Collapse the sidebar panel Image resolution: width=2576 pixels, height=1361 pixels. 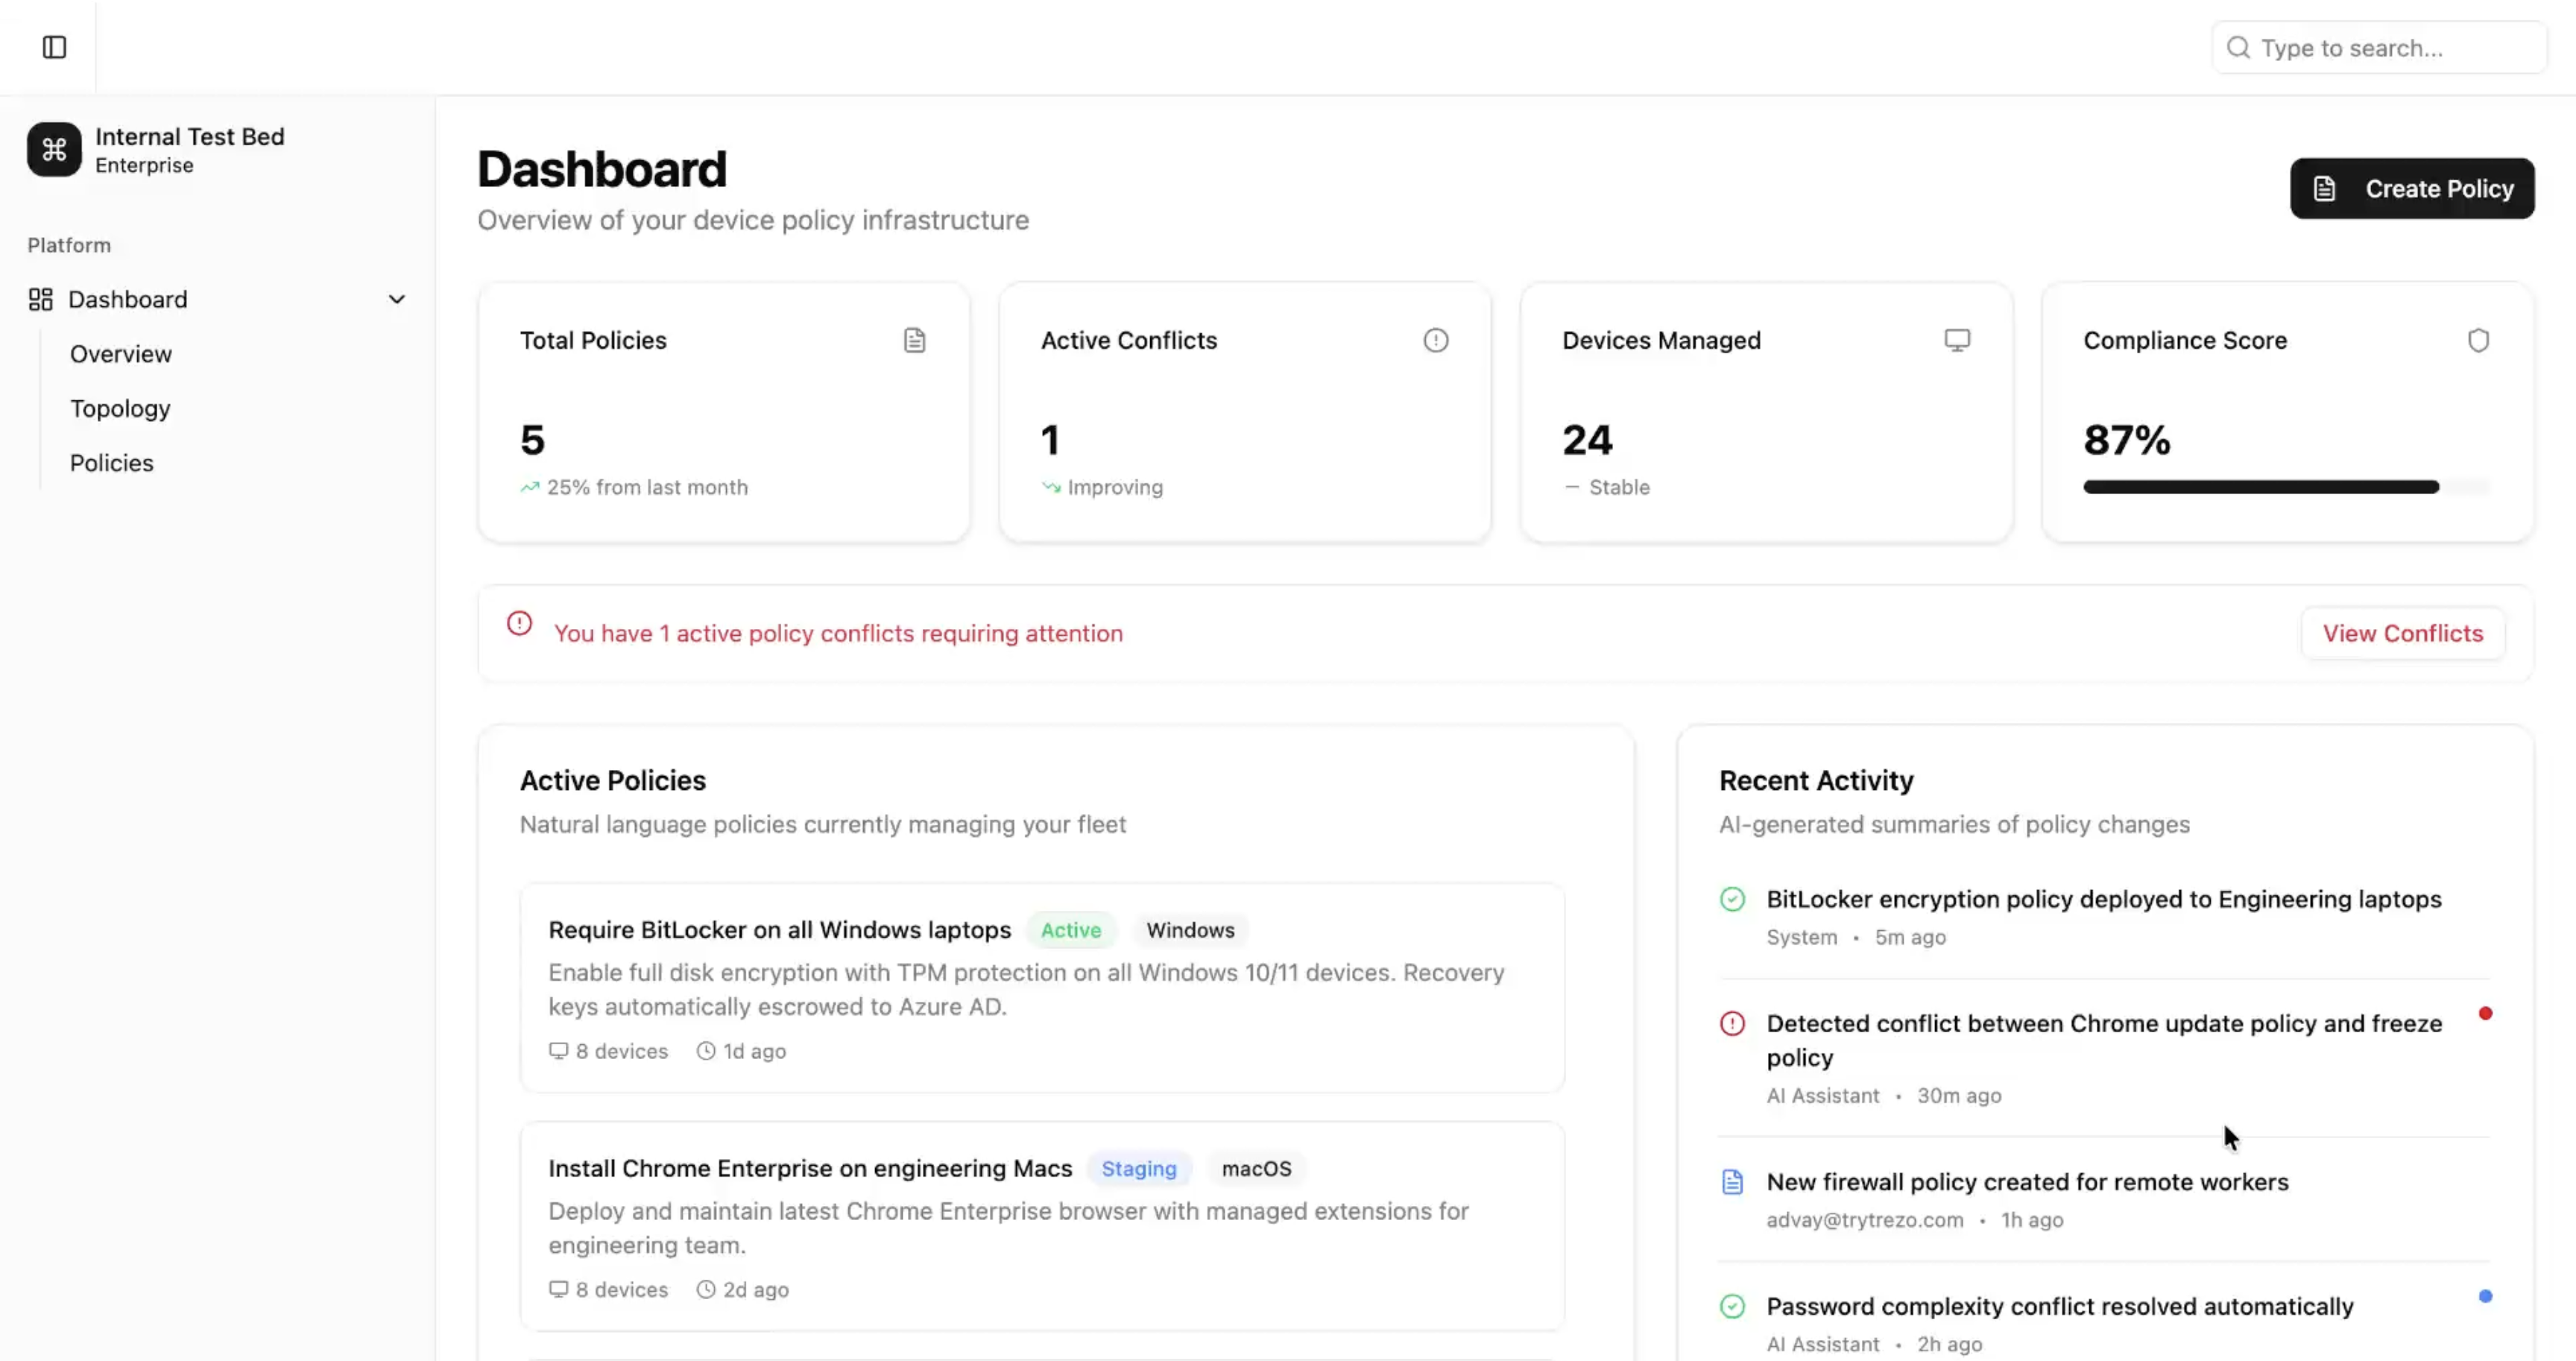click(53, 46)
